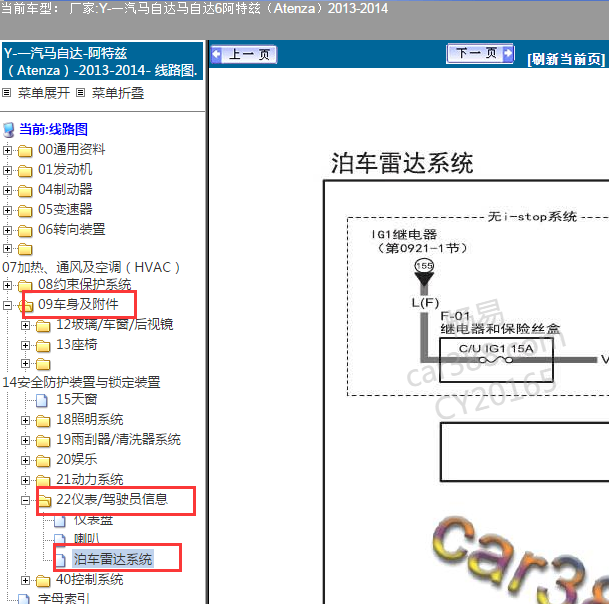Go to previous page with 上一页 button
The image size is (609, 604).
(244, 54)
